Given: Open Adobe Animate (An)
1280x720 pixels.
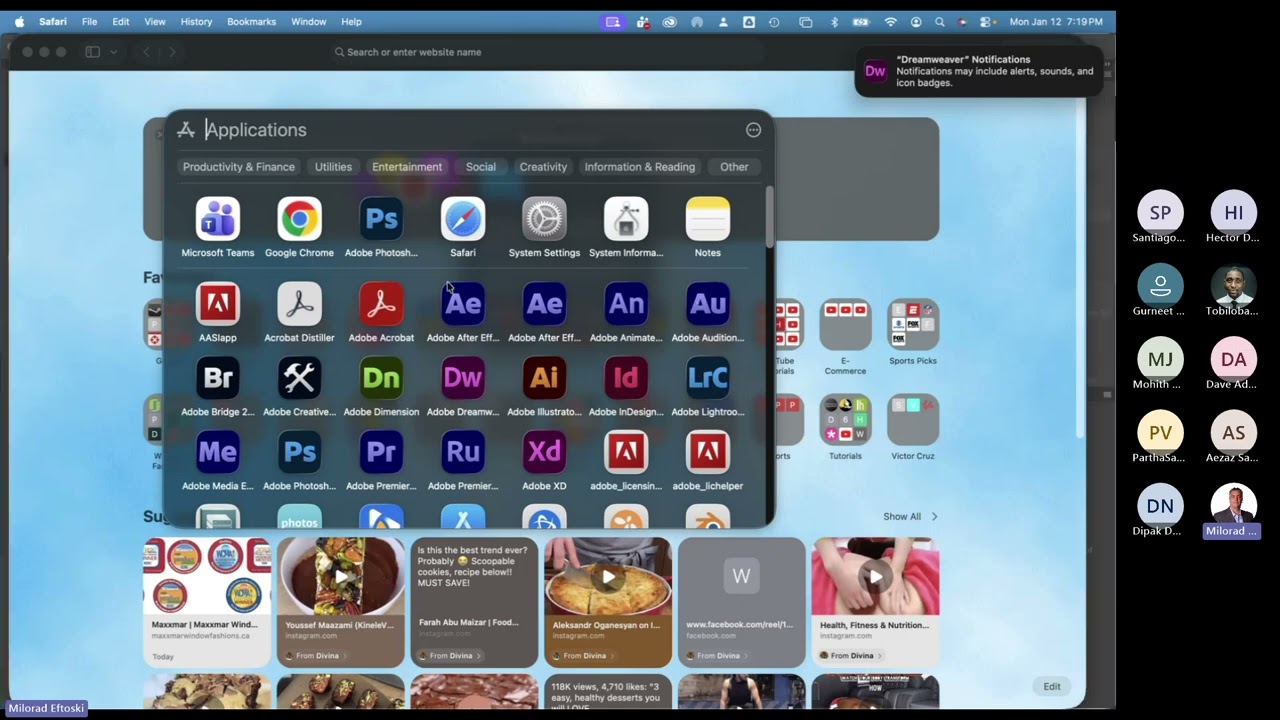Looking at the screenshot, I should click(x=626, y=304).
